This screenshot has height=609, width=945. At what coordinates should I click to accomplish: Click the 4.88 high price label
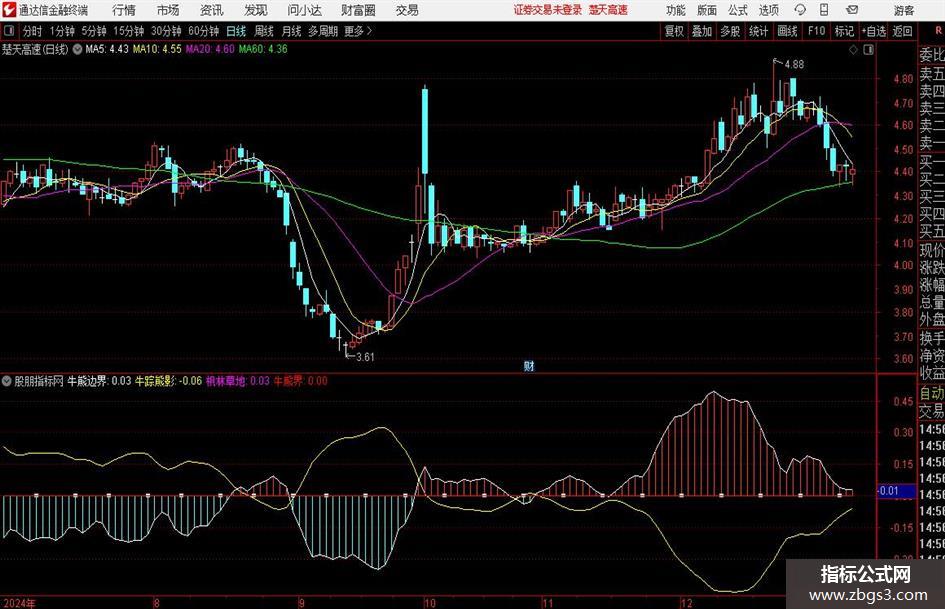(x=794, y=65)
